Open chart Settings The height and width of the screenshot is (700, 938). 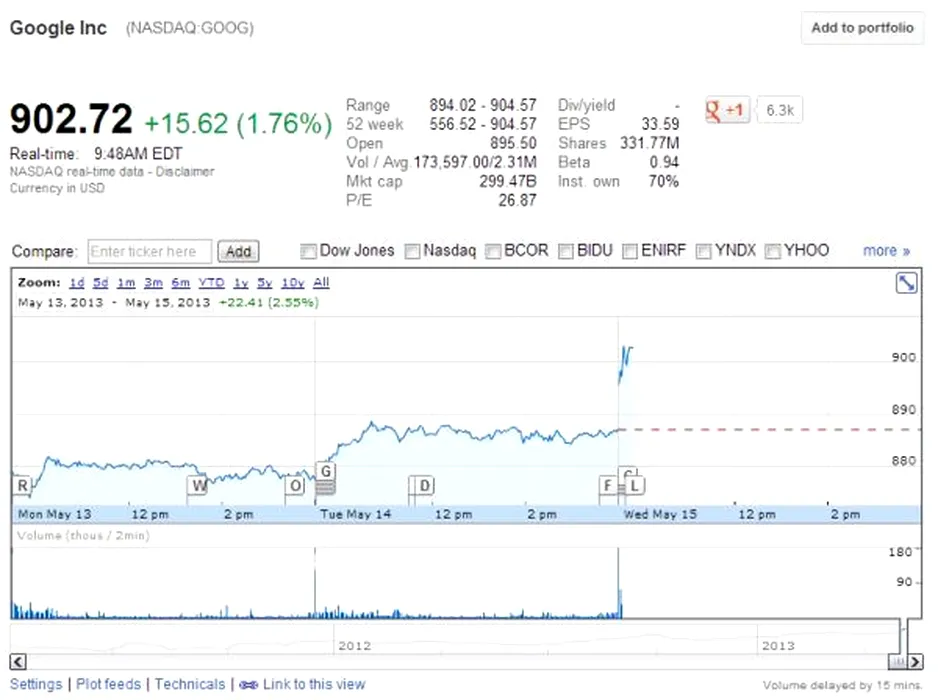(36, 685)
